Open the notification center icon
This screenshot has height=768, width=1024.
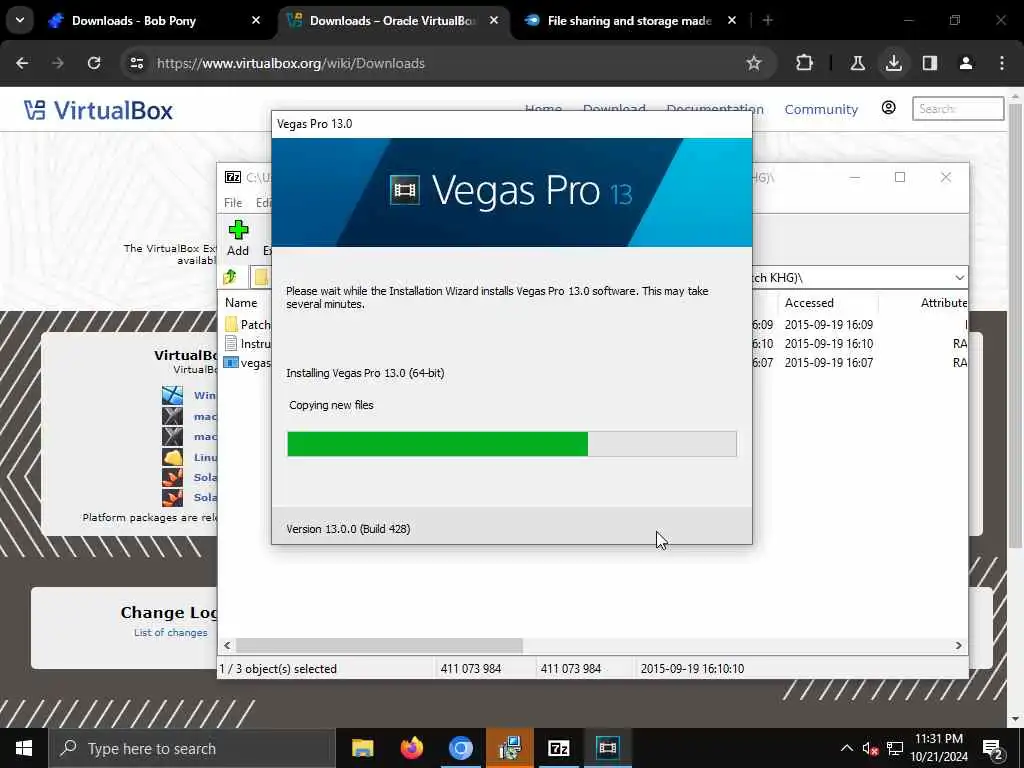(x=993, y=748)
